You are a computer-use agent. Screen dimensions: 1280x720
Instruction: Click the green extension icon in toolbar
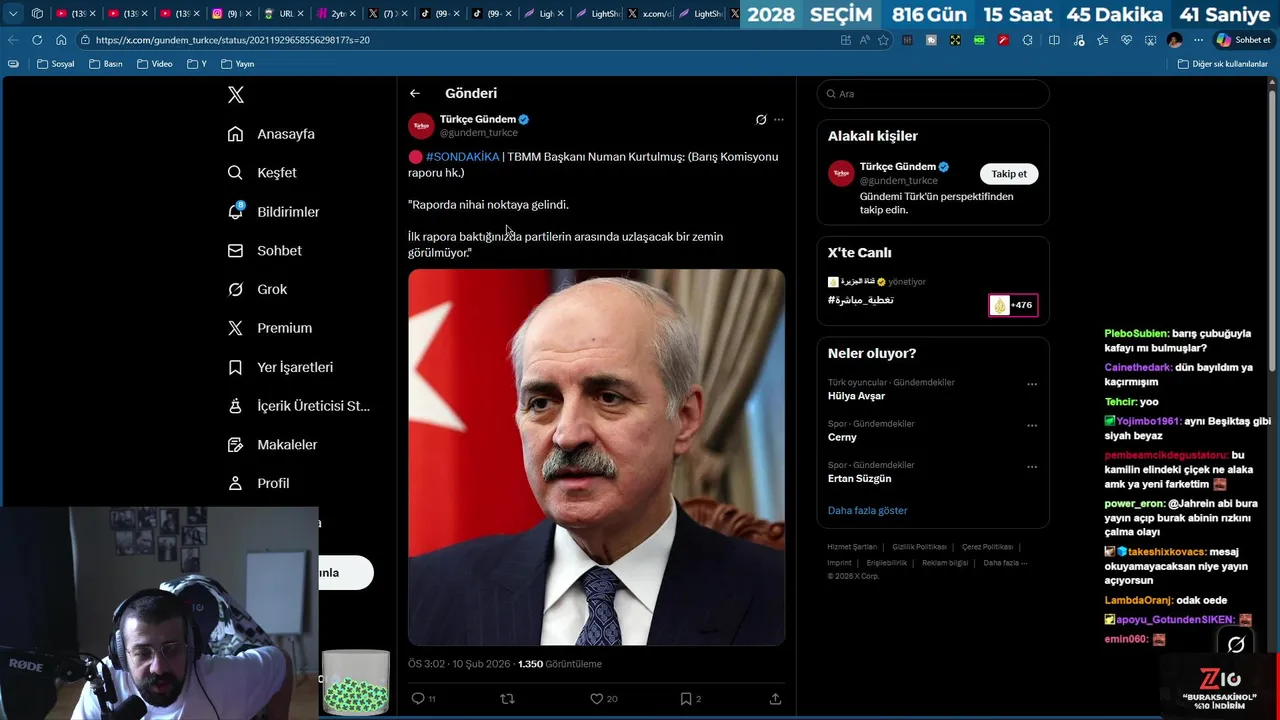[x=979, y=40]
